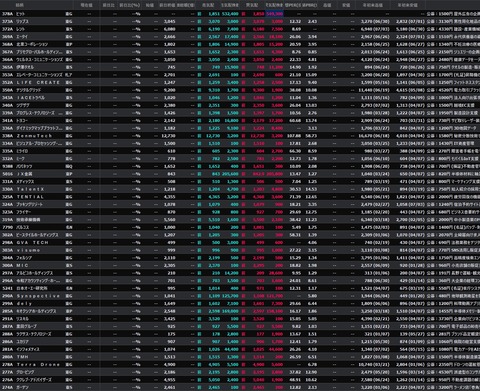The height and width of the screenshot is (391, 480).
Task: Click the red order icon in Synspective row
Action: point(243,296)
